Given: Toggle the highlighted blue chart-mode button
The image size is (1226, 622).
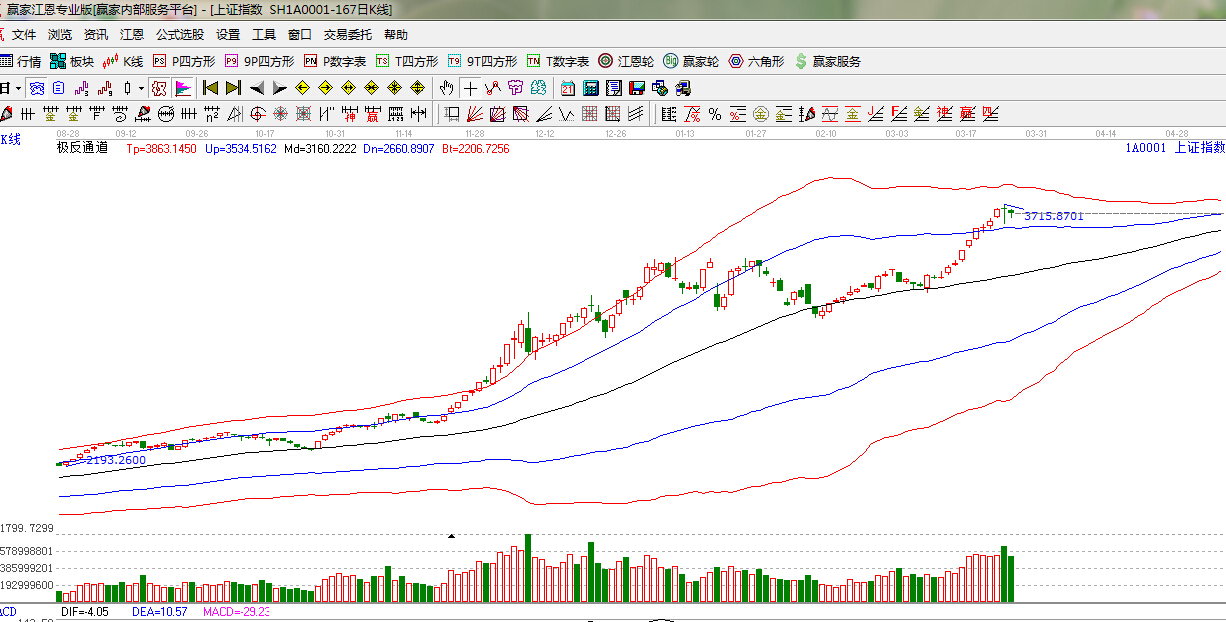Looking at the screenshot, I should 37,88.
